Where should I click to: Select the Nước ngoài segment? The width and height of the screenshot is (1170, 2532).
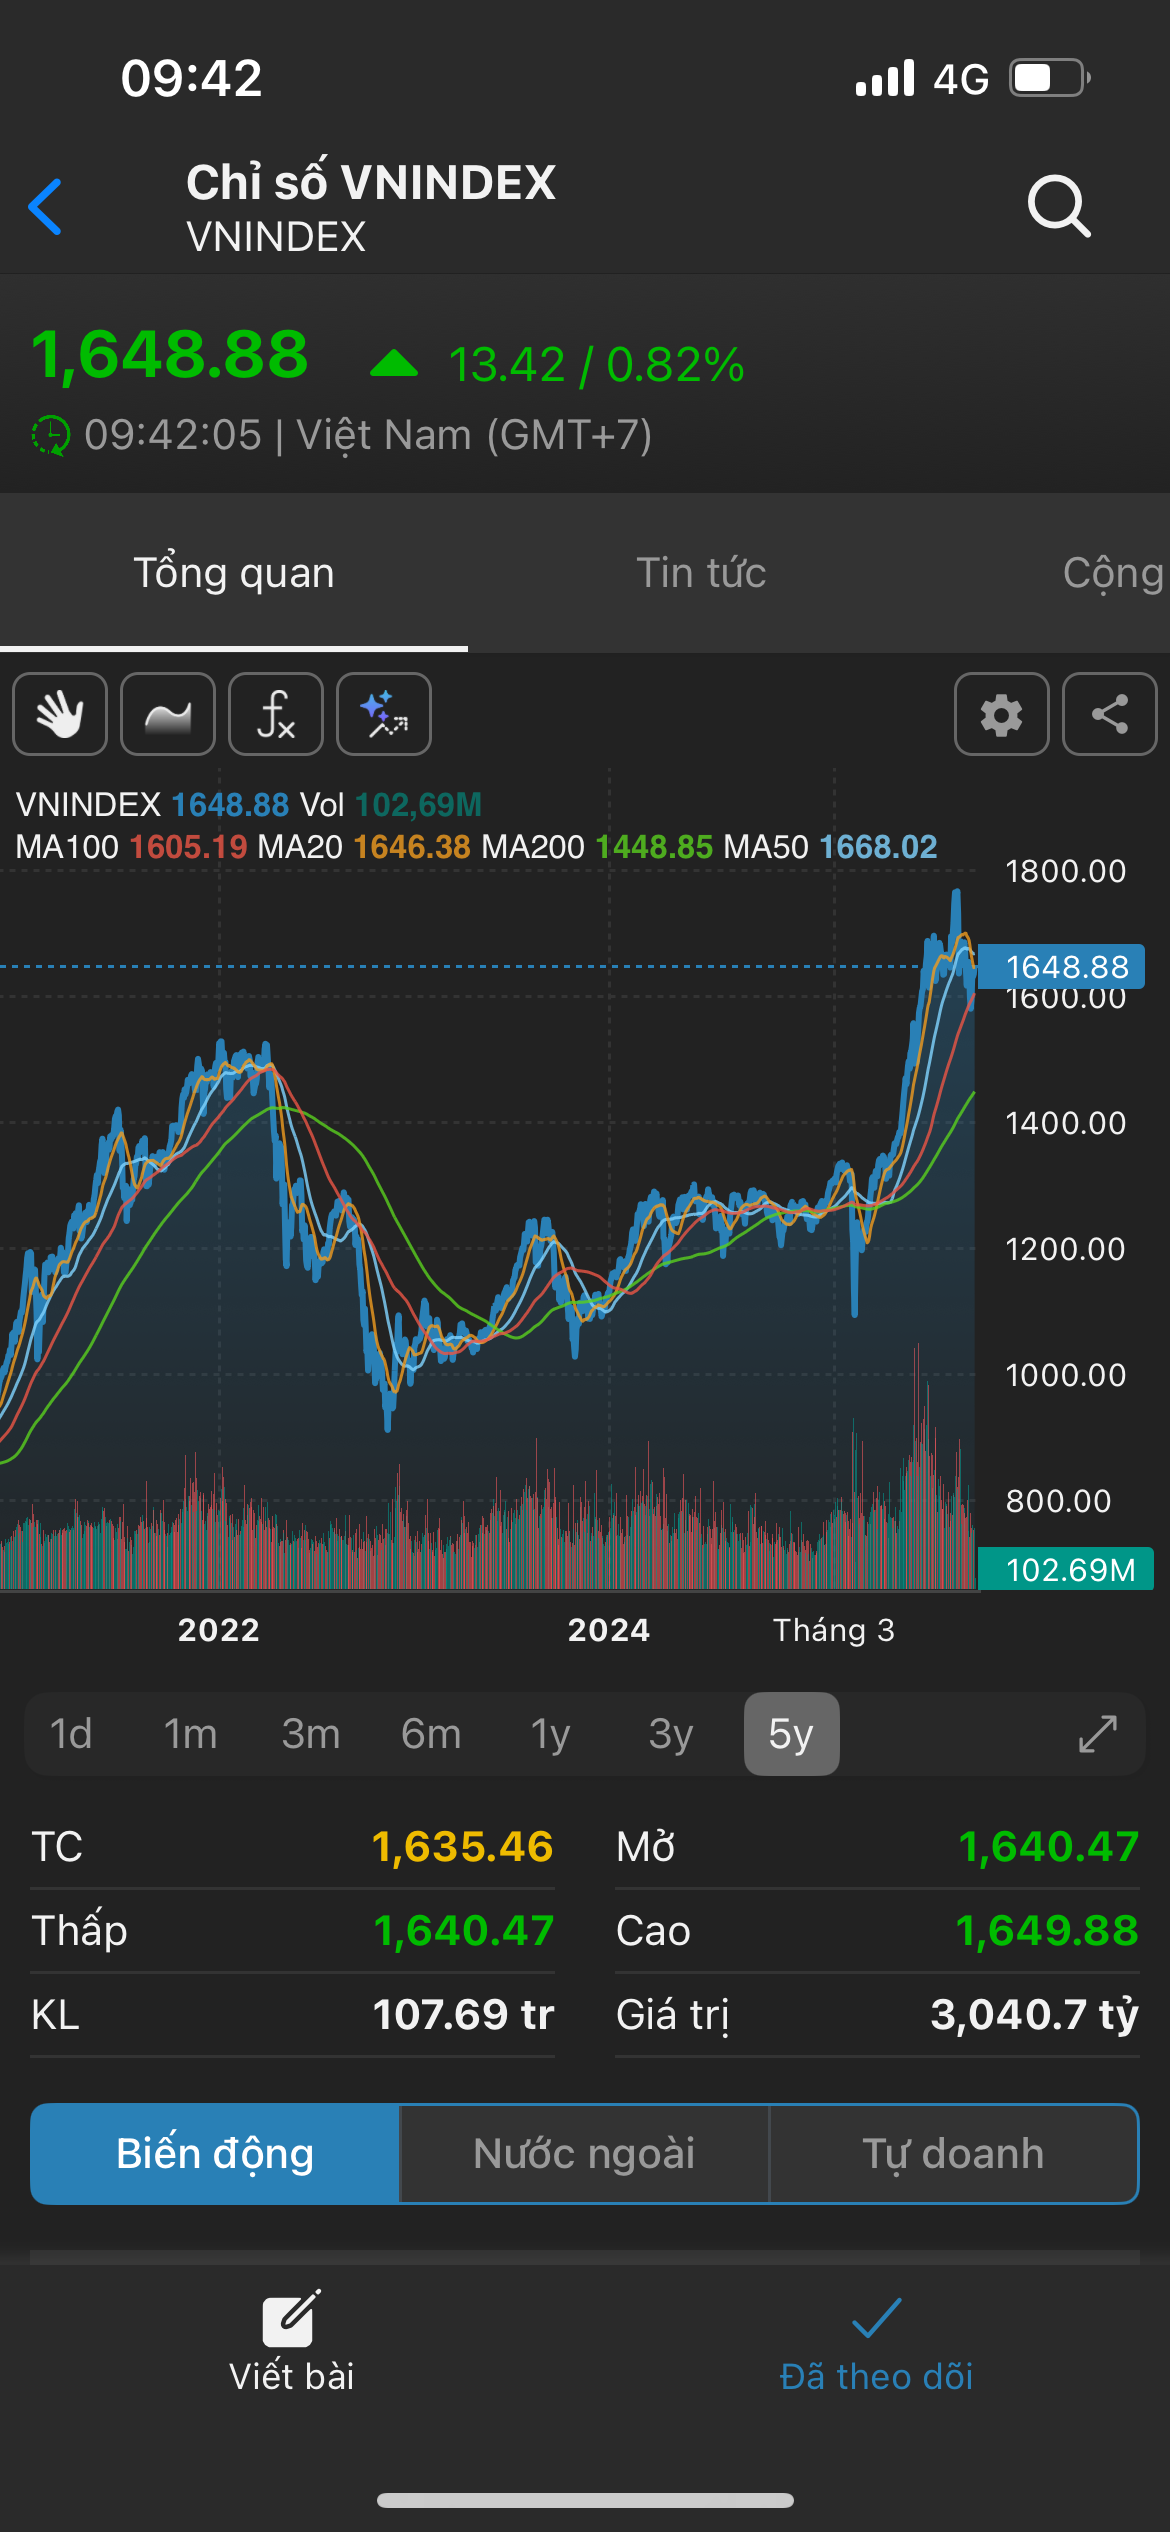[x=584, y=2154]
